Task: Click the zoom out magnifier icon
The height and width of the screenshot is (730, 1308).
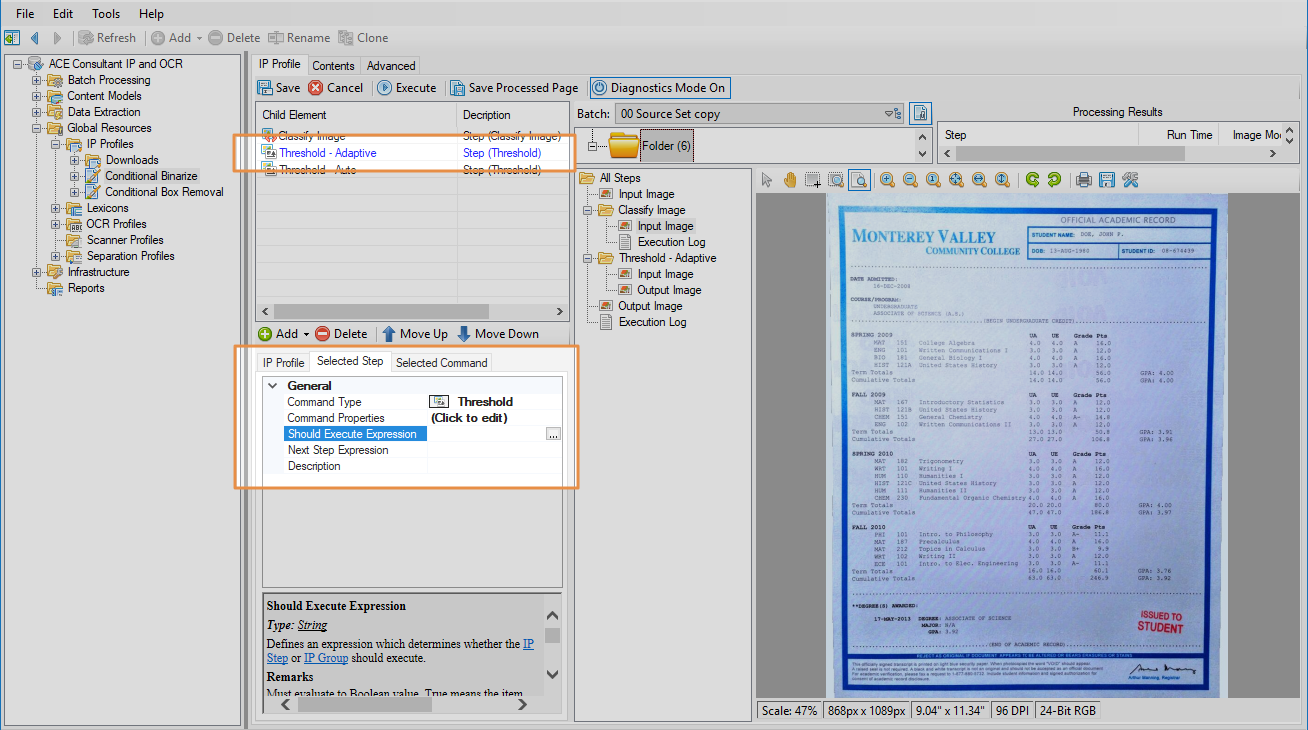Action: [910, 180]
